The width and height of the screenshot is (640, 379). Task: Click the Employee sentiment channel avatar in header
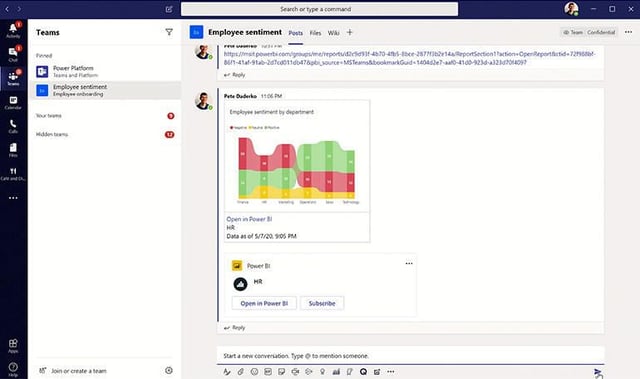tap(196, 32)
